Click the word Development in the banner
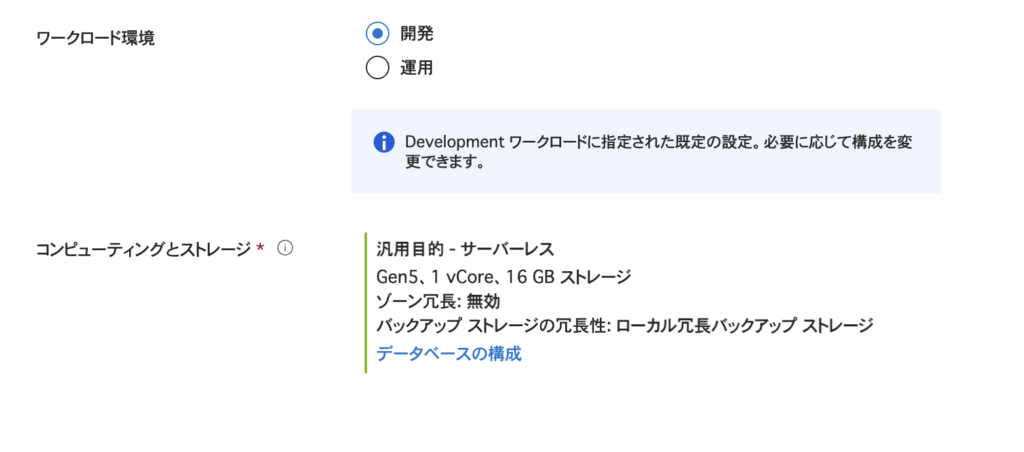The height and width of the screenshot is (452, 1024). tap(453, 142)
